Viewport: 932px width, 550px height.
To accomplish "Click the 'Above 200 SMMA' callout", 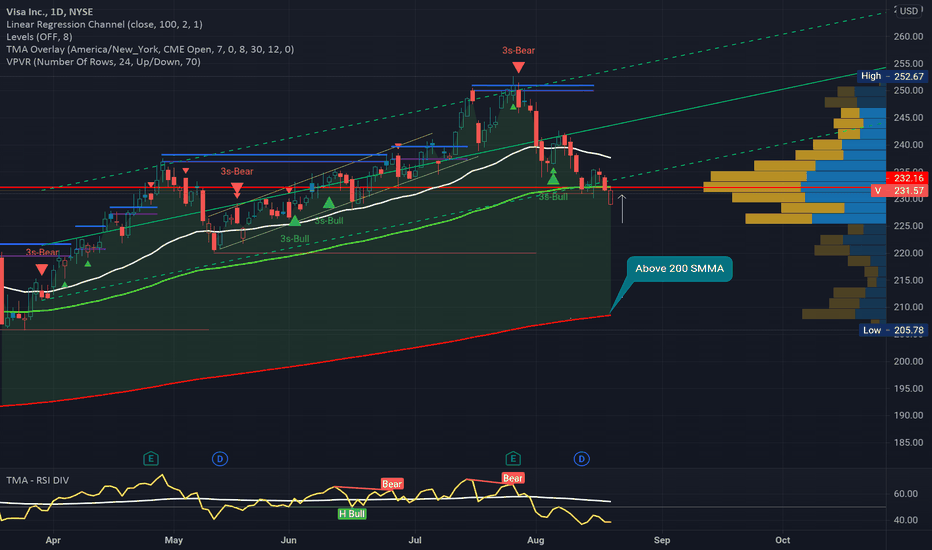I will point(679,269).
